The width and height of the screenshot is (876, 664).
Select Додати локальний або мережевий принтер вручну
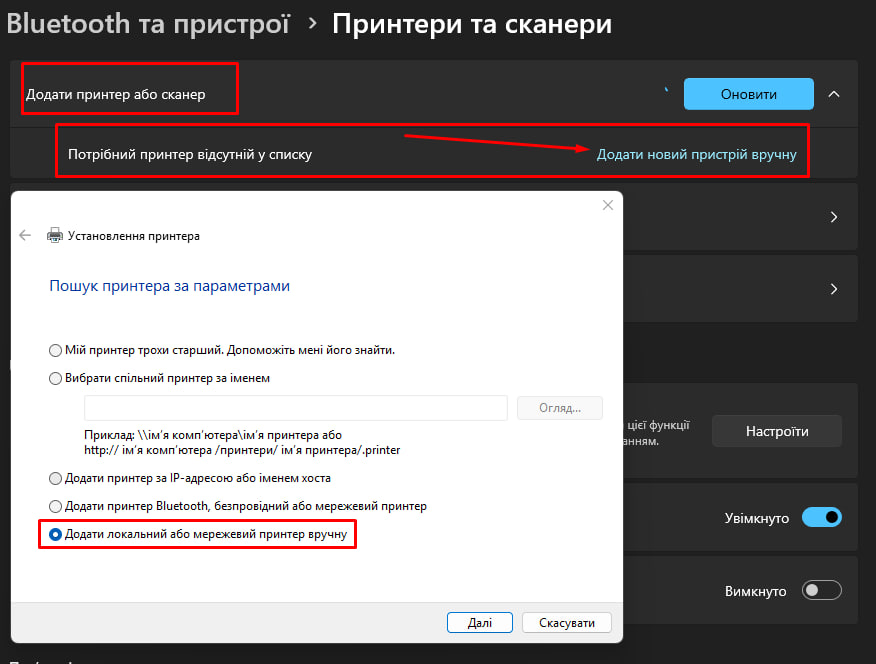click(x=56, y=535)
